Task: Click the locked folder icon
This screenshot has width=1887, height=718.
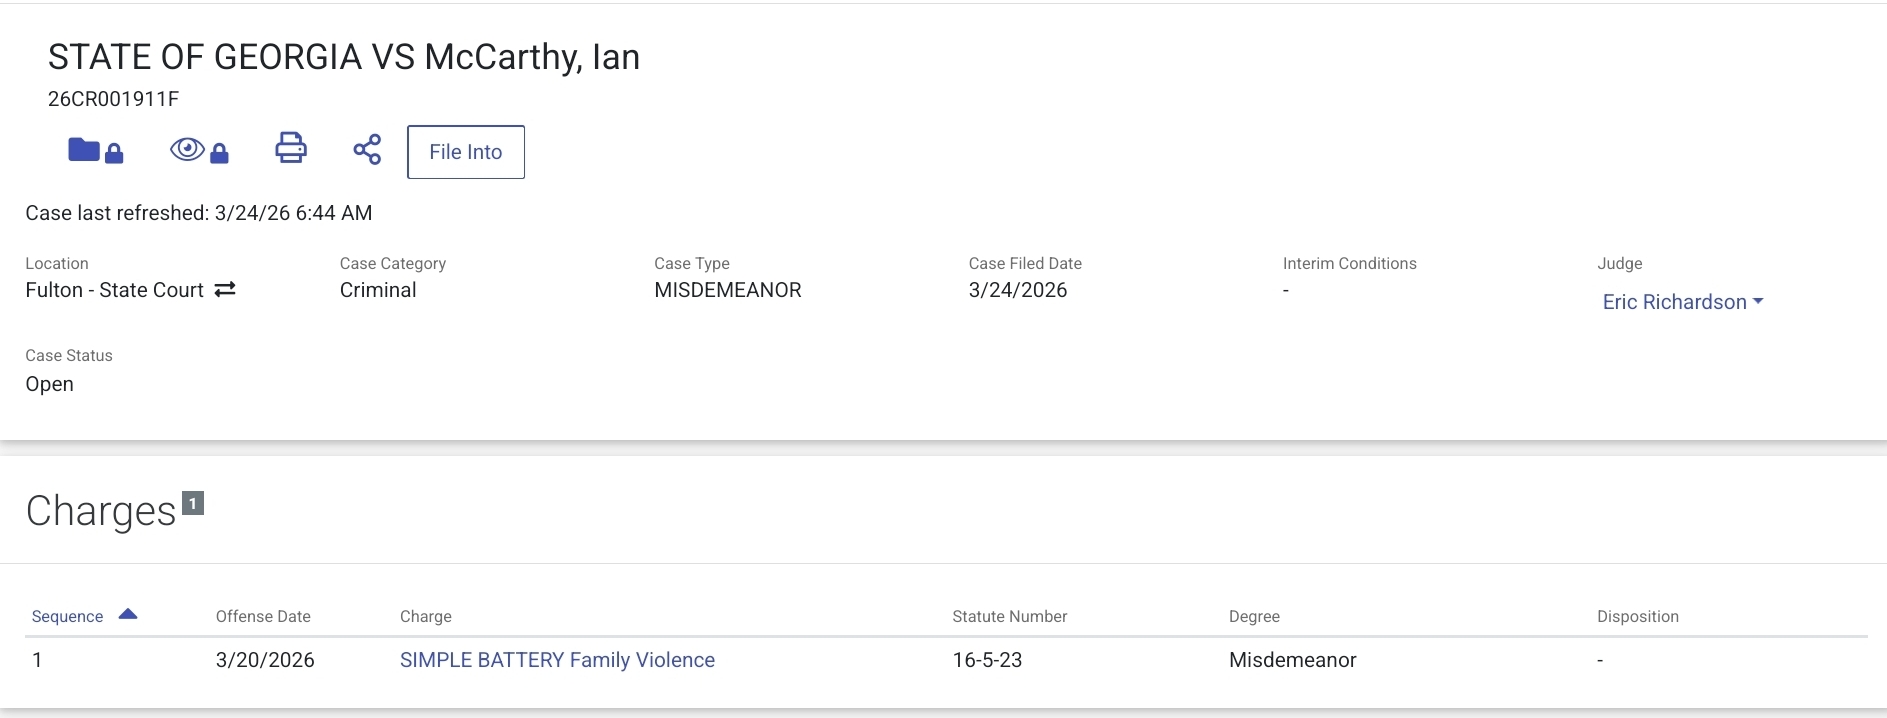Action: point(95,151)
